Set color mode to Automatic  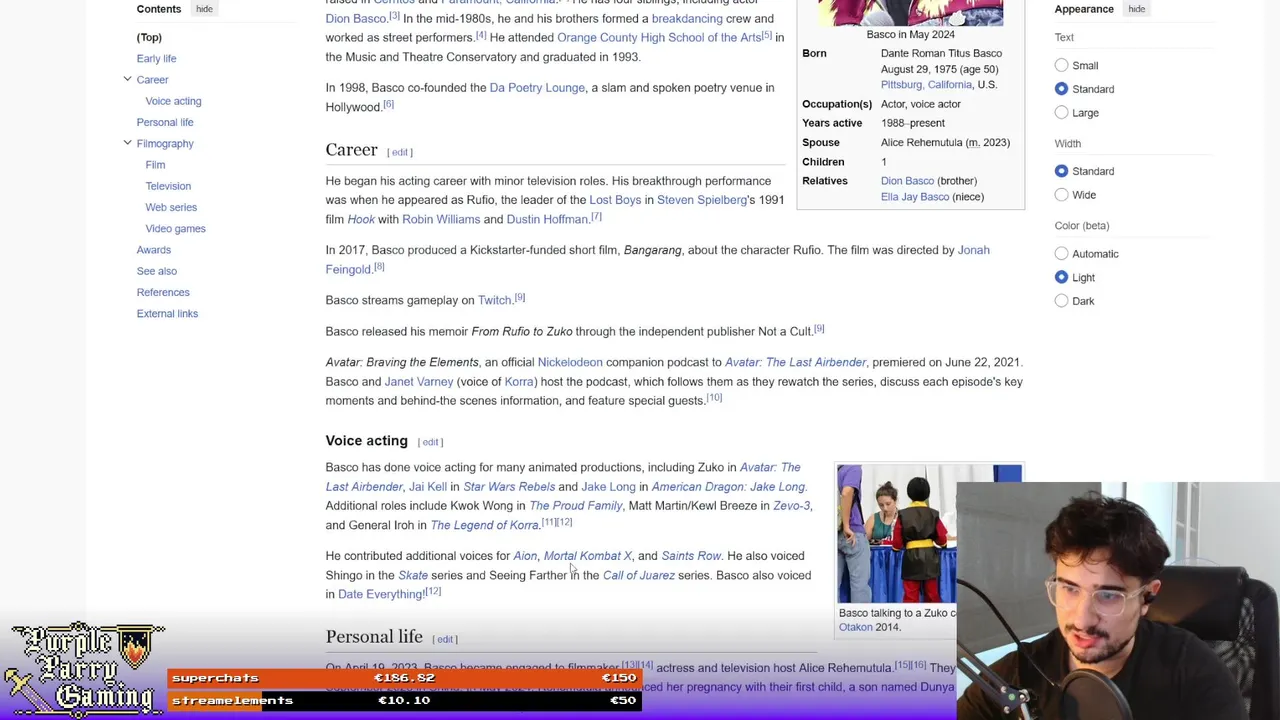tap(1061, 254)
